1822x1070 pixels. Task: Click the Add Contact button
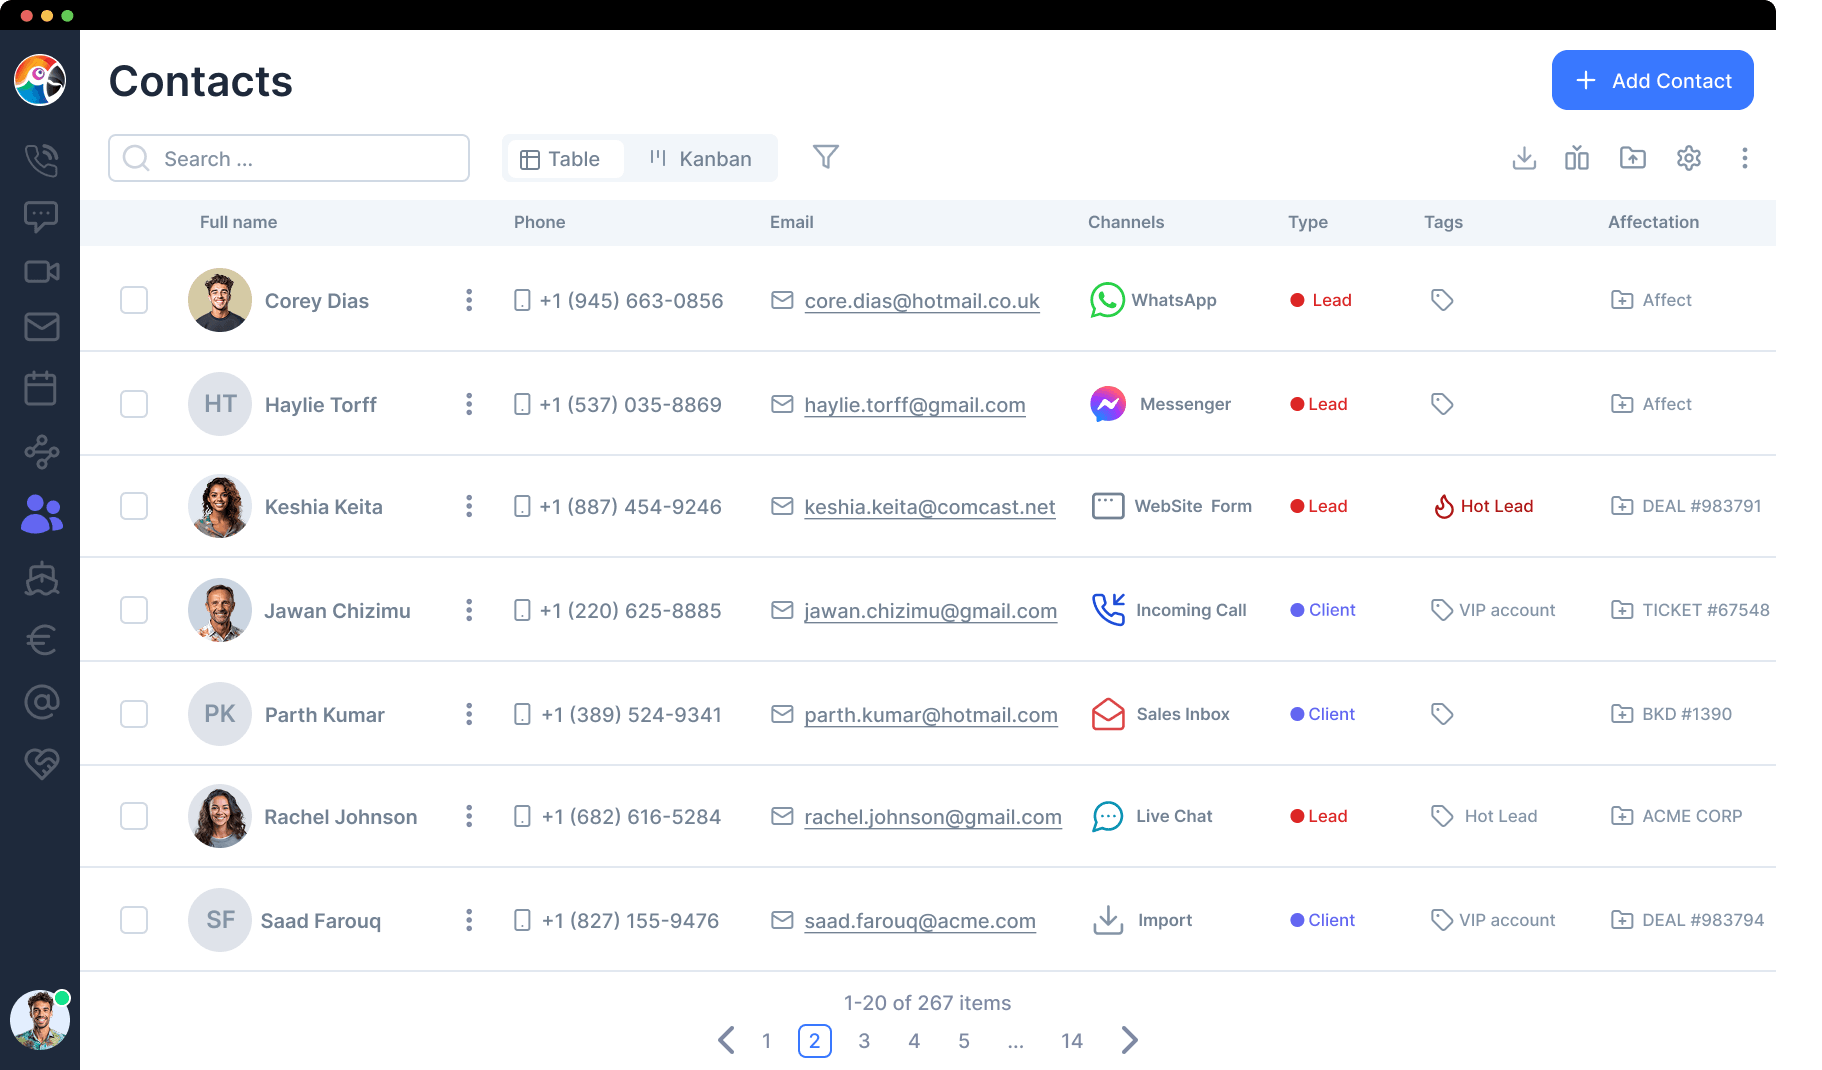[1652, 80]
